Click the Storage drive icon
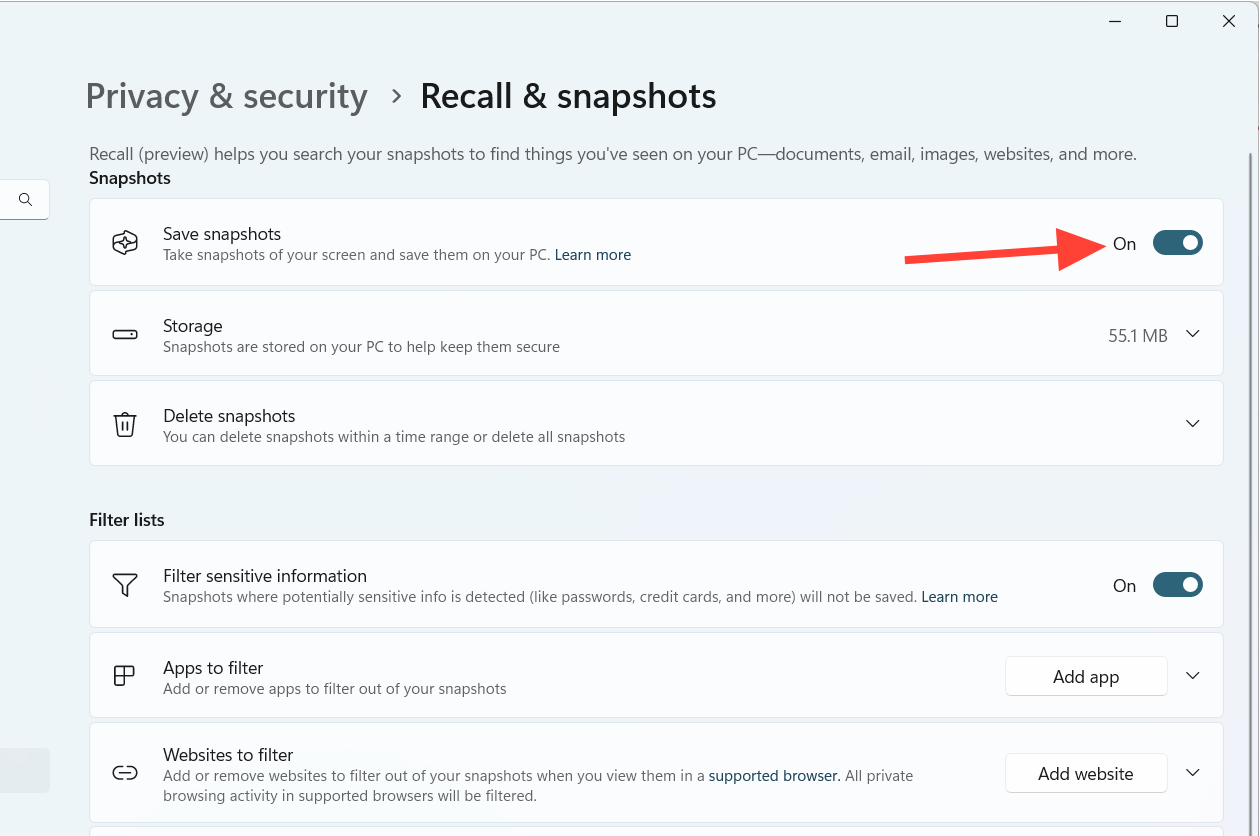 pos(125,335)
